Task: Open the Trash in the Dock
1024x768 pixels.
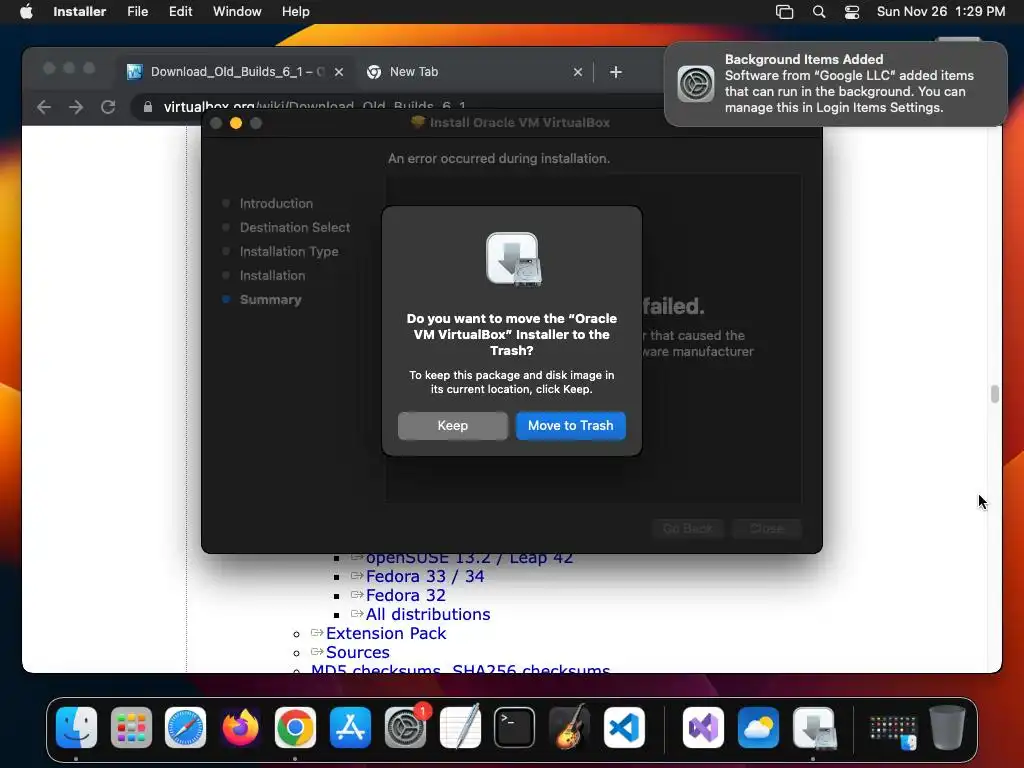Action: point(947,727)
